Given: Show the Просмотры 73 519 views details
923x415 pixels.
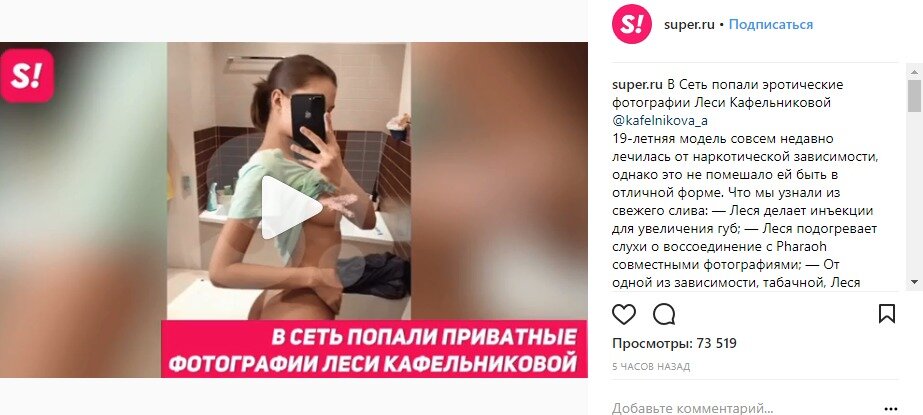Looking at the screenshot, I should click(674, 343).
